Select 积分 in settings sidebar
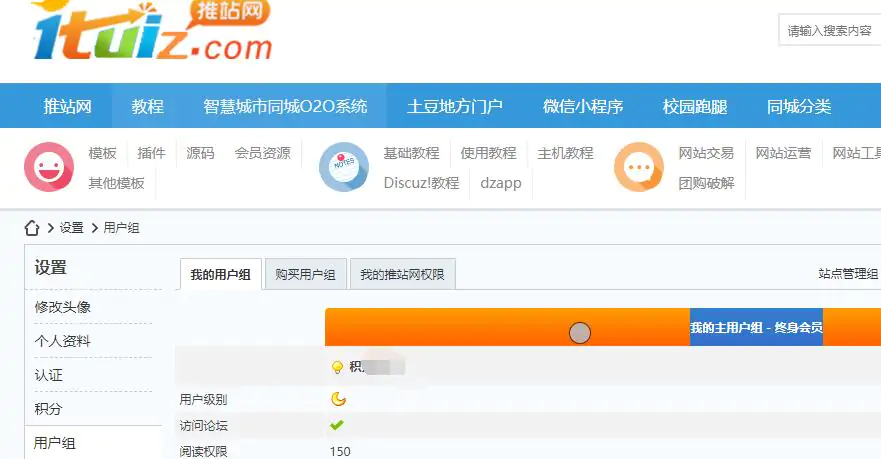This screenshot has width=881, height=459. pyautogui.click(x=48, y=408)
